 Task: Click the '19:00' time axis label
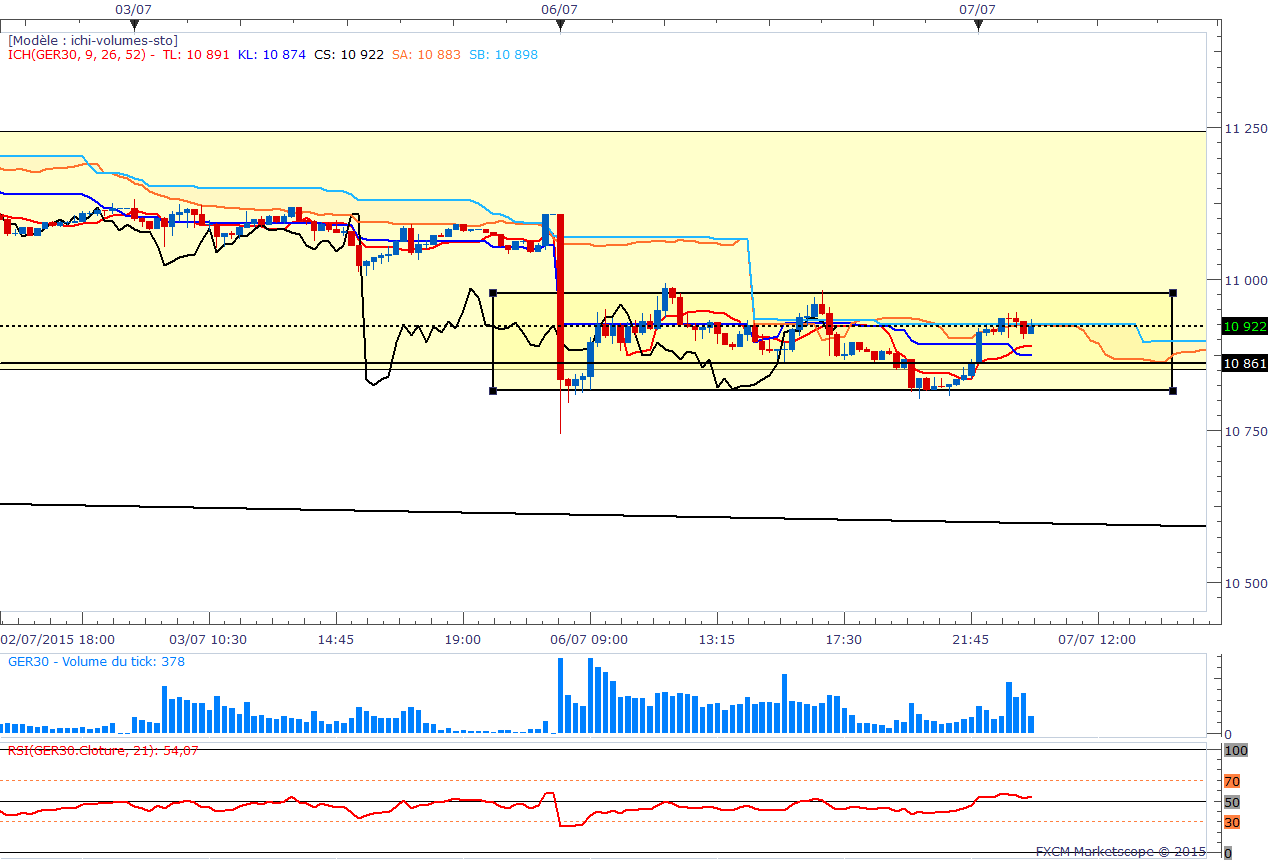pyautogui.click(x=463, y=639)
